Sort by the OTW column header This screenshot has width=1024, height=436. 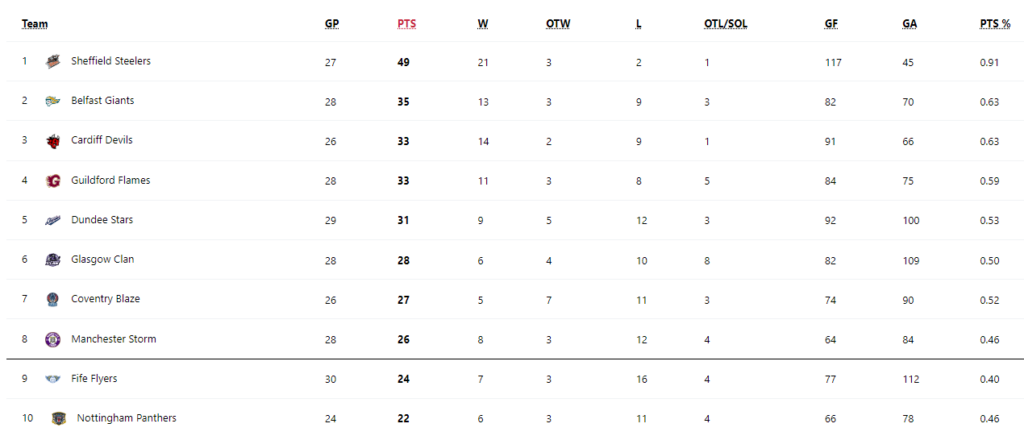(x=558, y=24)
